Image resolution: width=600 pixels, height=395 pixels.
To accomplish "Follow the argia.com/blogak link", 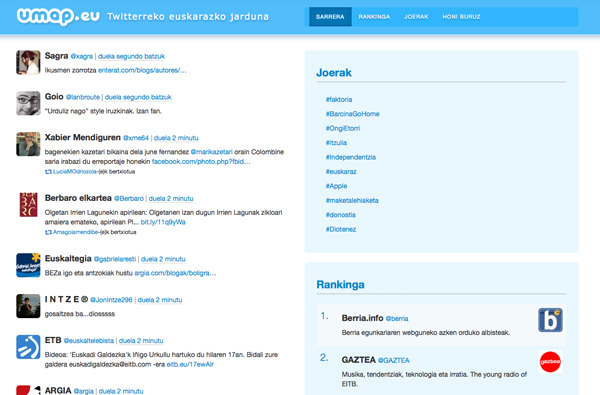I will point(175,273).
